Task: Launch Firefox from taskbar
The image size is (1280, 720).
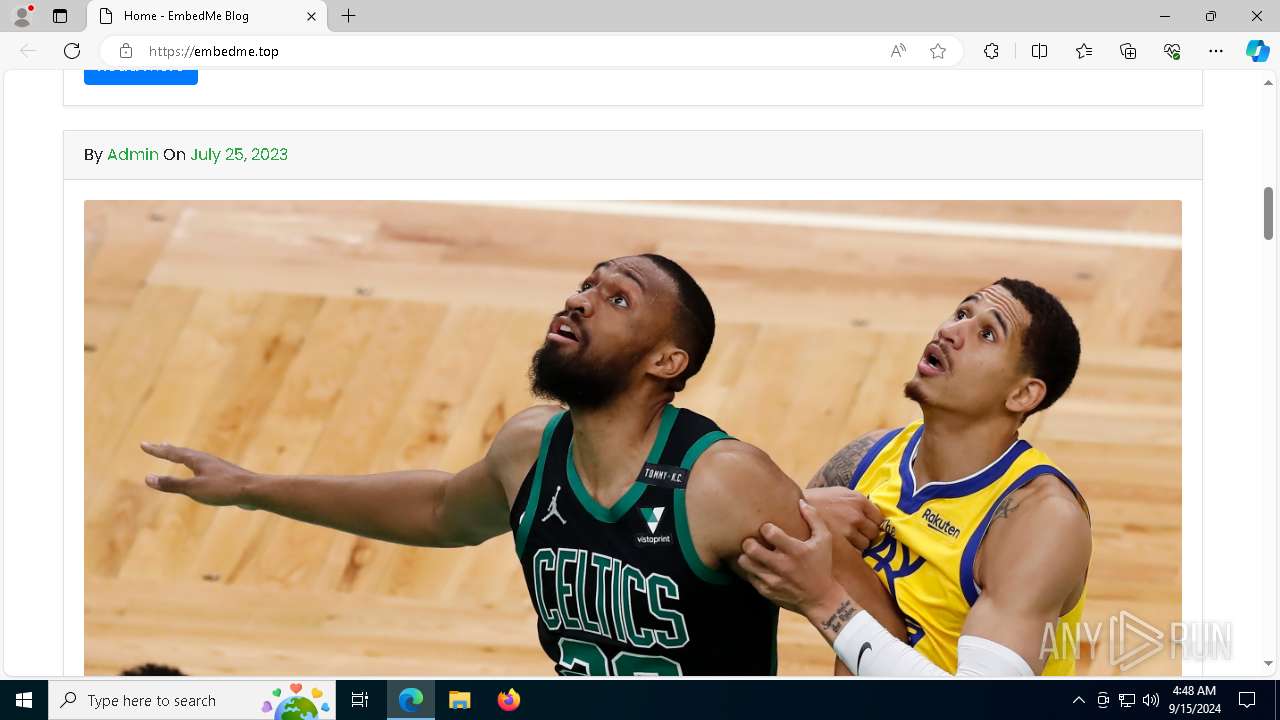Action: tap(508, 700)
